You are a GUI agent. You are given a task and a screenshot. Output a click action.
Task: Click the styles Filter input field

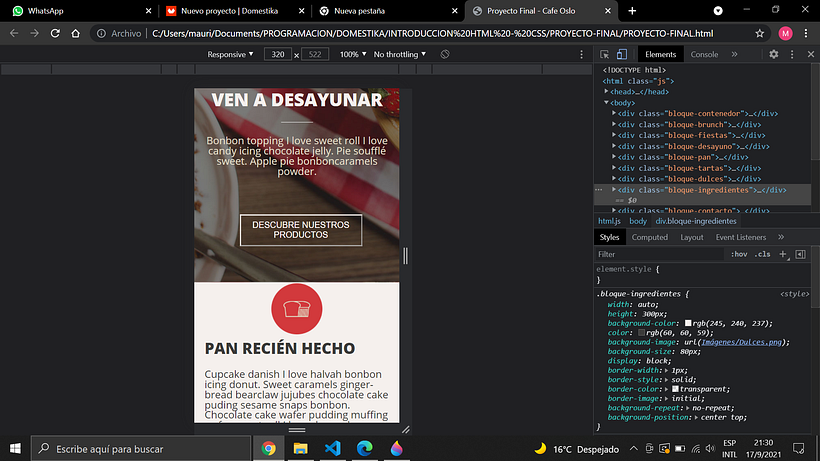[x=659, y=255]
